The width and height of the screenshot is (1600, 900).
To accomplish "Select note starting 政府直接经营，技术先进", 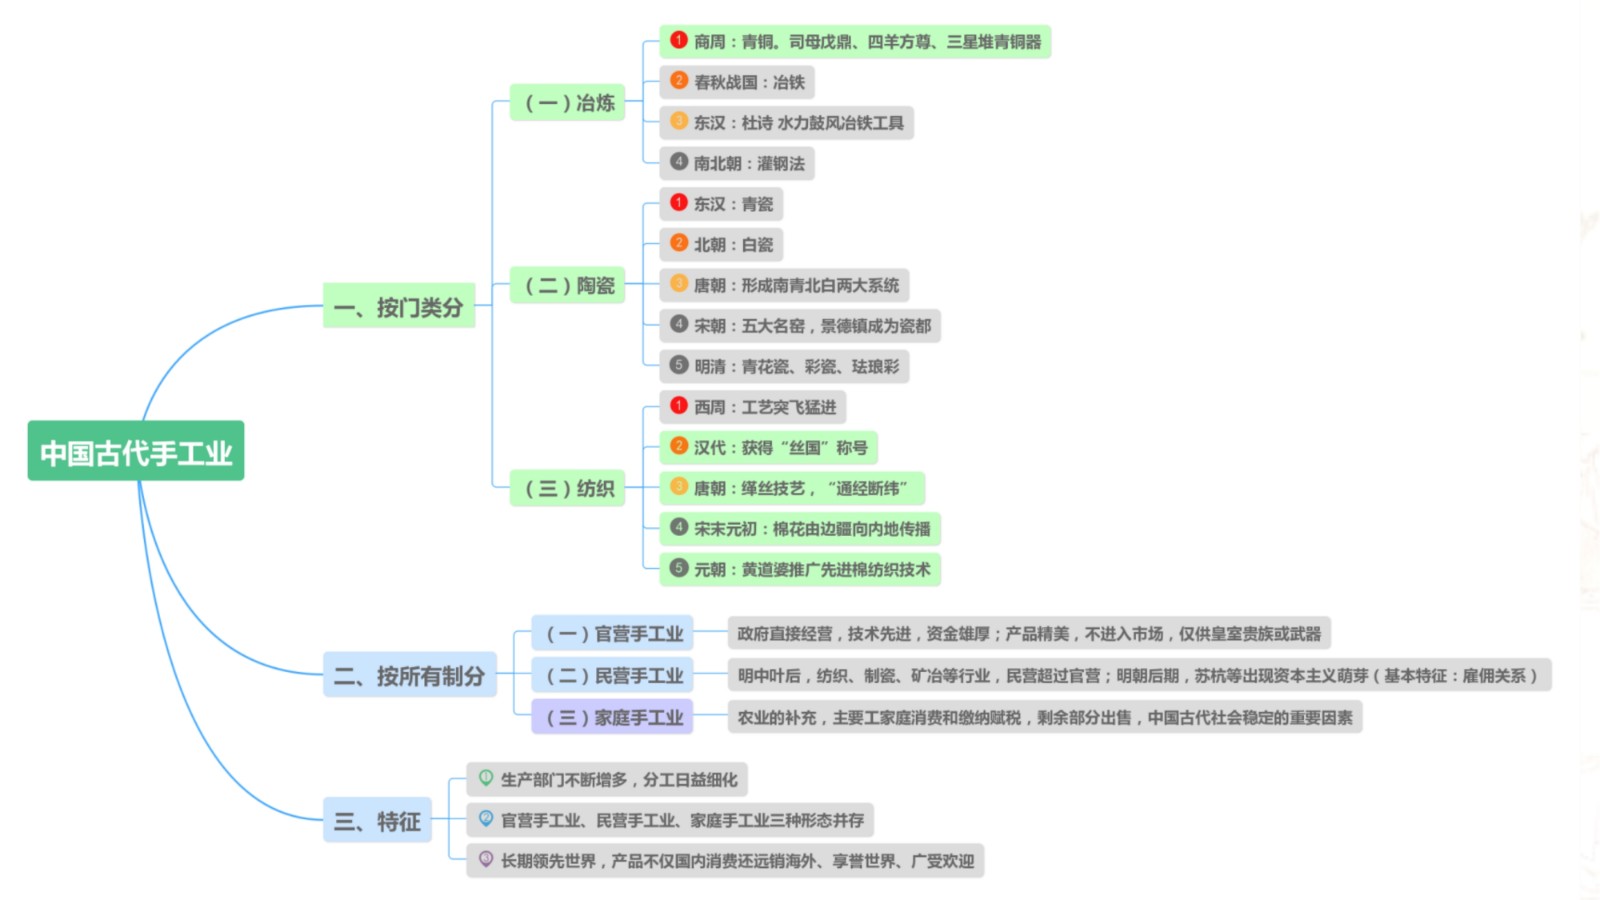I will [x=1029, y=633].
